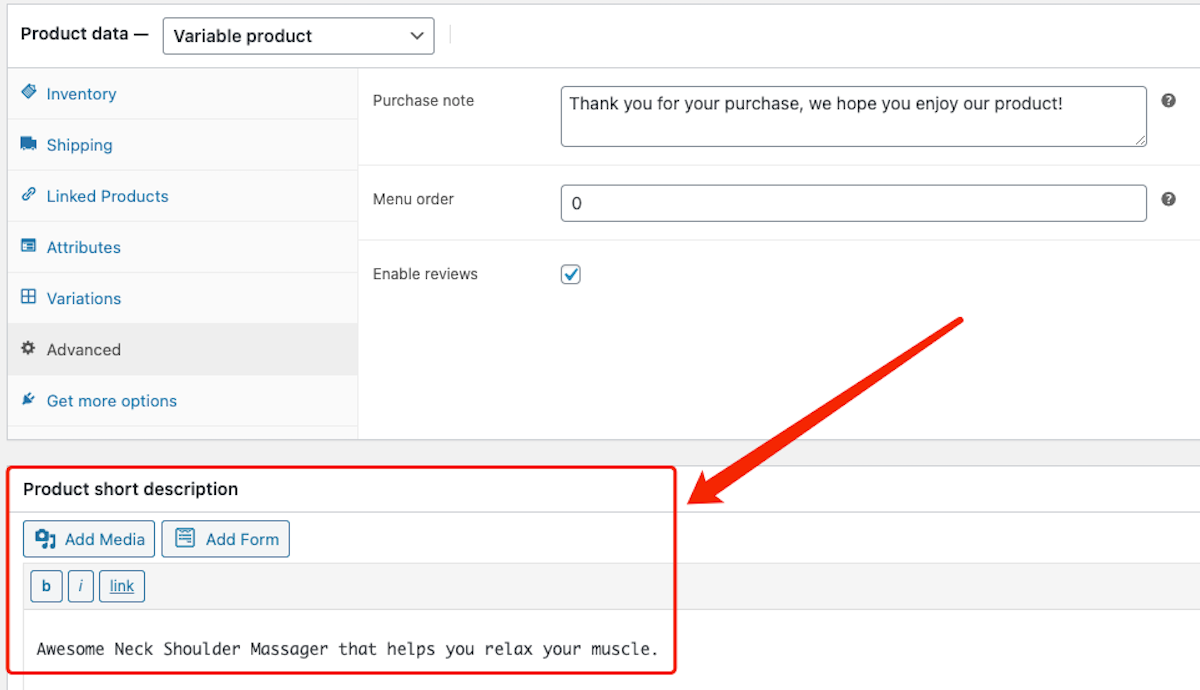
Task: Click the Menu order label
Action: click(x=413, y=199)
